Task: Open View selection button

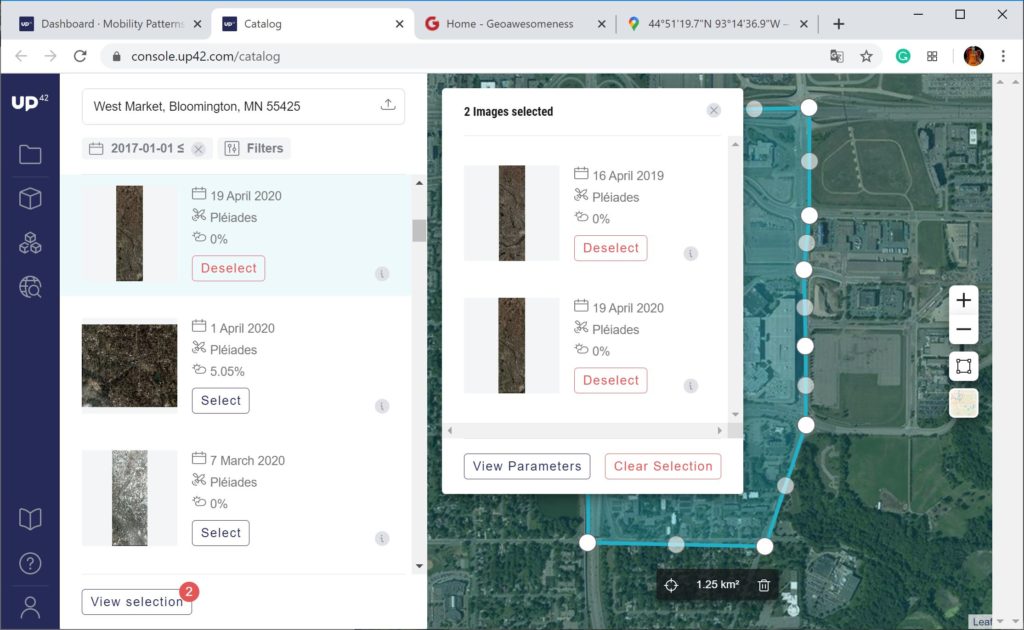Action: click(x=137, y=602)
